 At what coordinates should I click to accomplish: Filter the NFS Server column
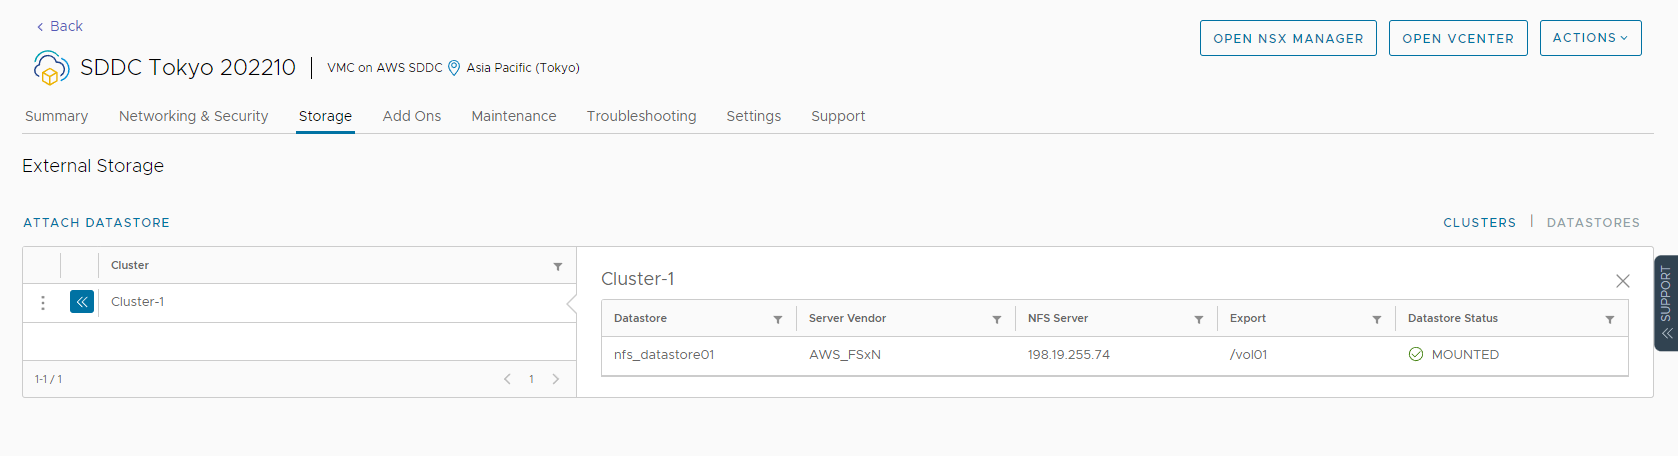(x=1199, y=319)
